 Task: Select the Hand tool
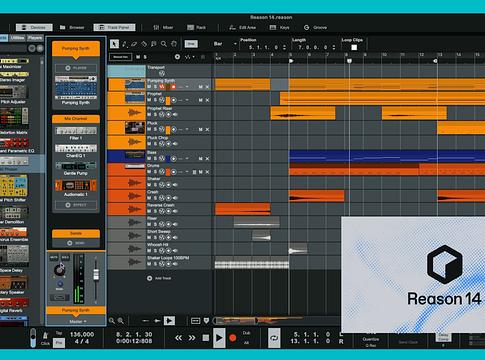pyautogui.click(x=174, y=44)
